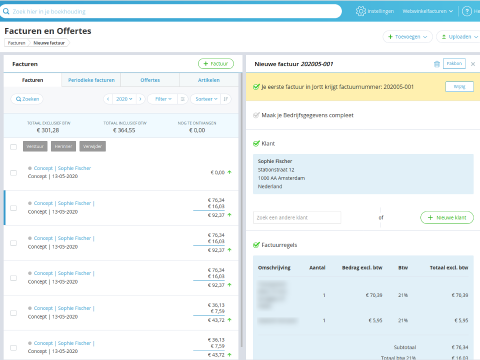
Task: Switch to the Artikelen tab
Action: pyautogui.click(x=209, y=80)
